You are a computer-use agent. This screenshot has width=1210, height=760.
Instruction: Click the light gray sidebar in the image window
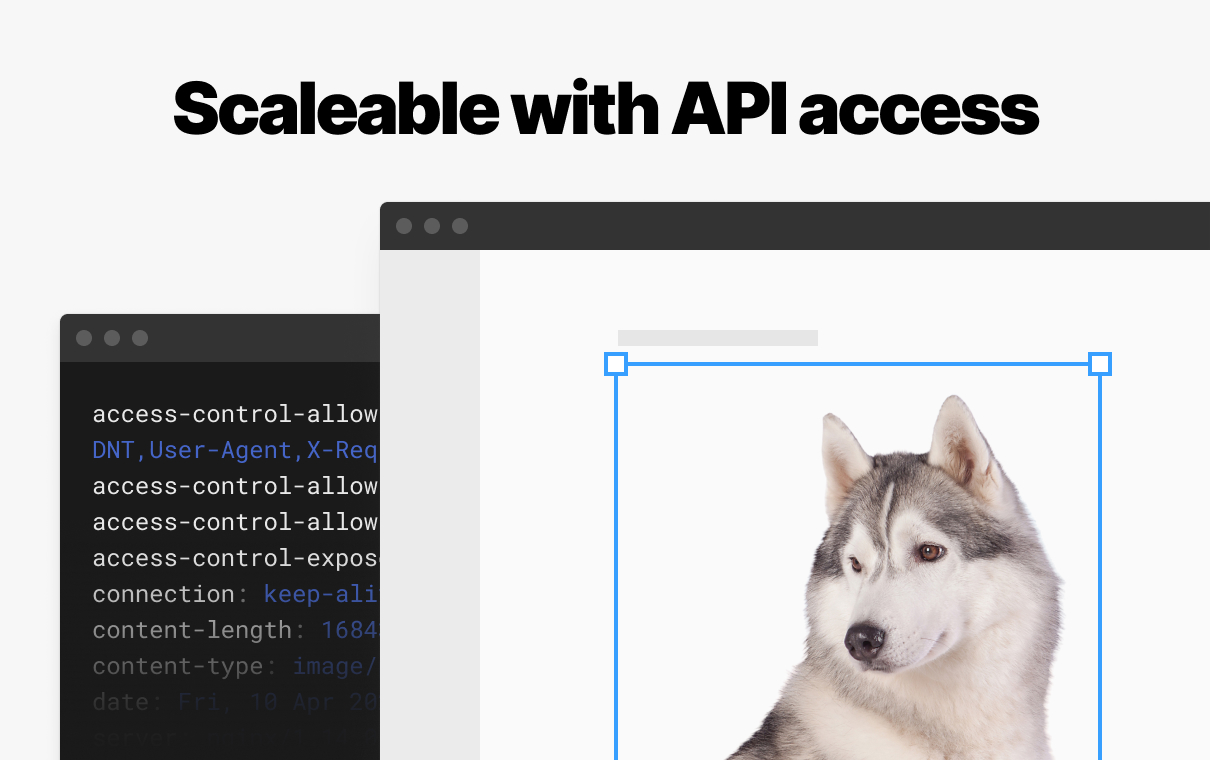point(430,500)
